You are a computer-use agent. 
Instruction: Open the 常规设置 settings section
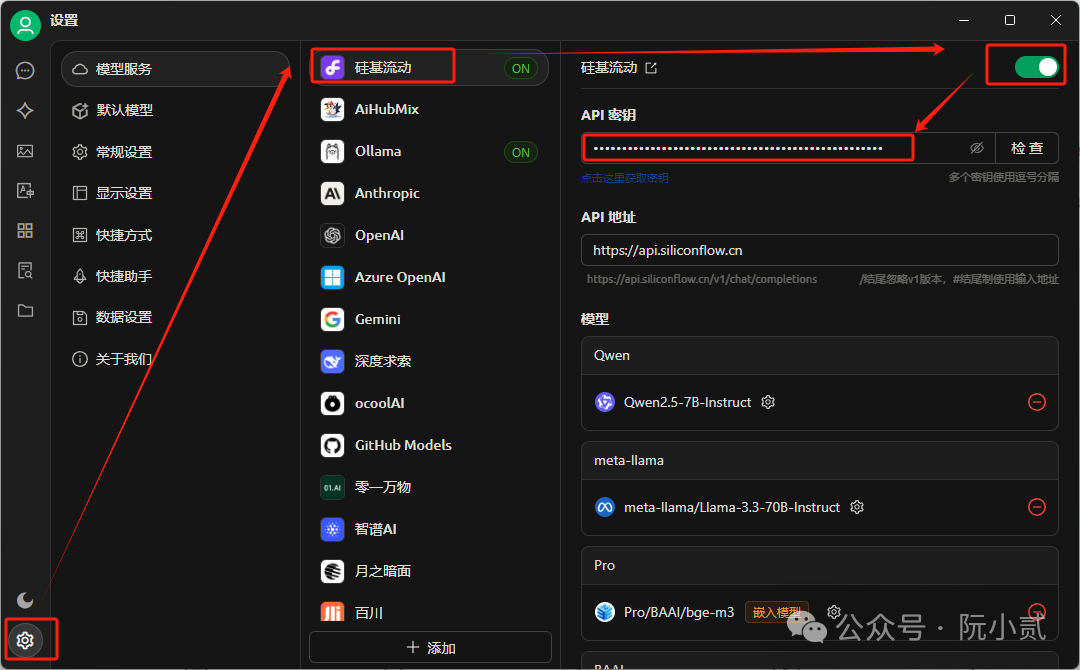point(175,152)
